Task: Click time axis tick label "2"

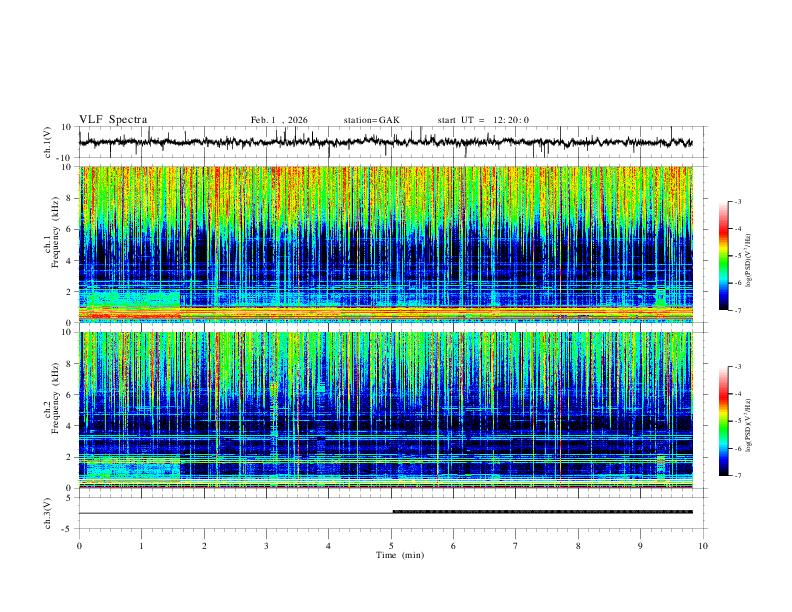Action: (x=204, y=546)
